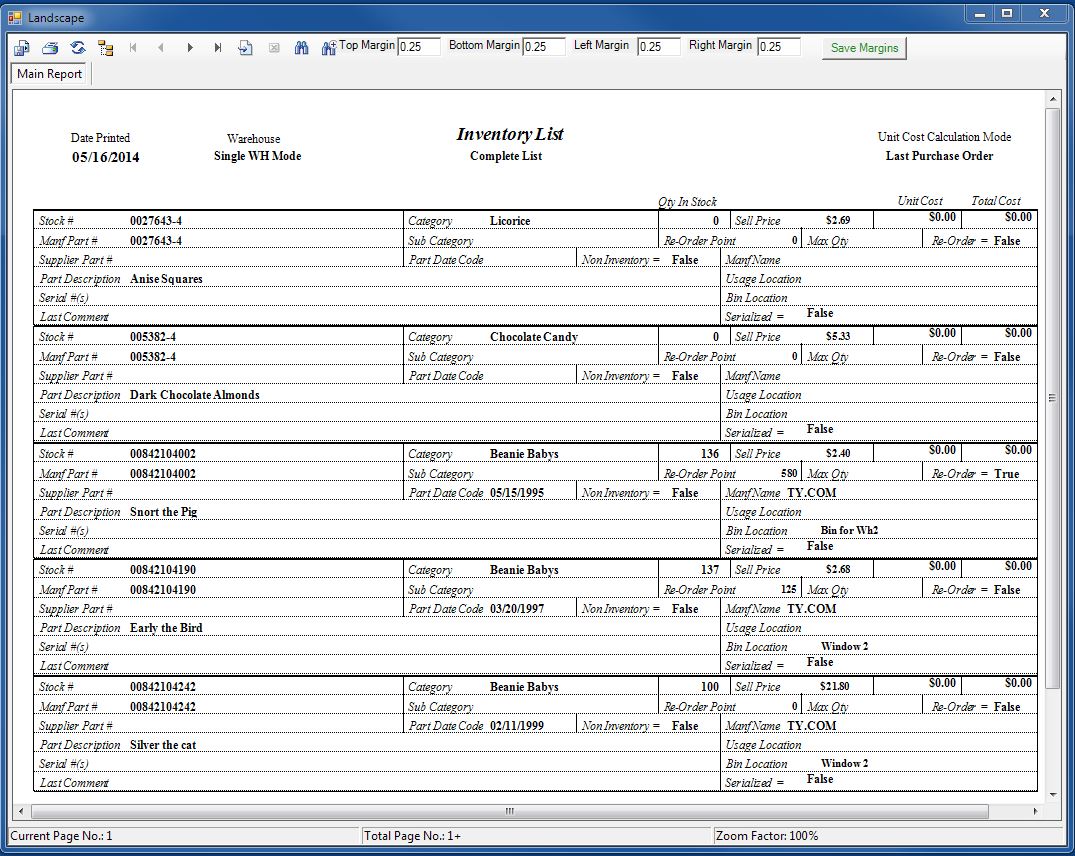Click the horizontal scrollbar left arrow
This screenshot has width=1075, height=856.
click(x=21, y=811)
